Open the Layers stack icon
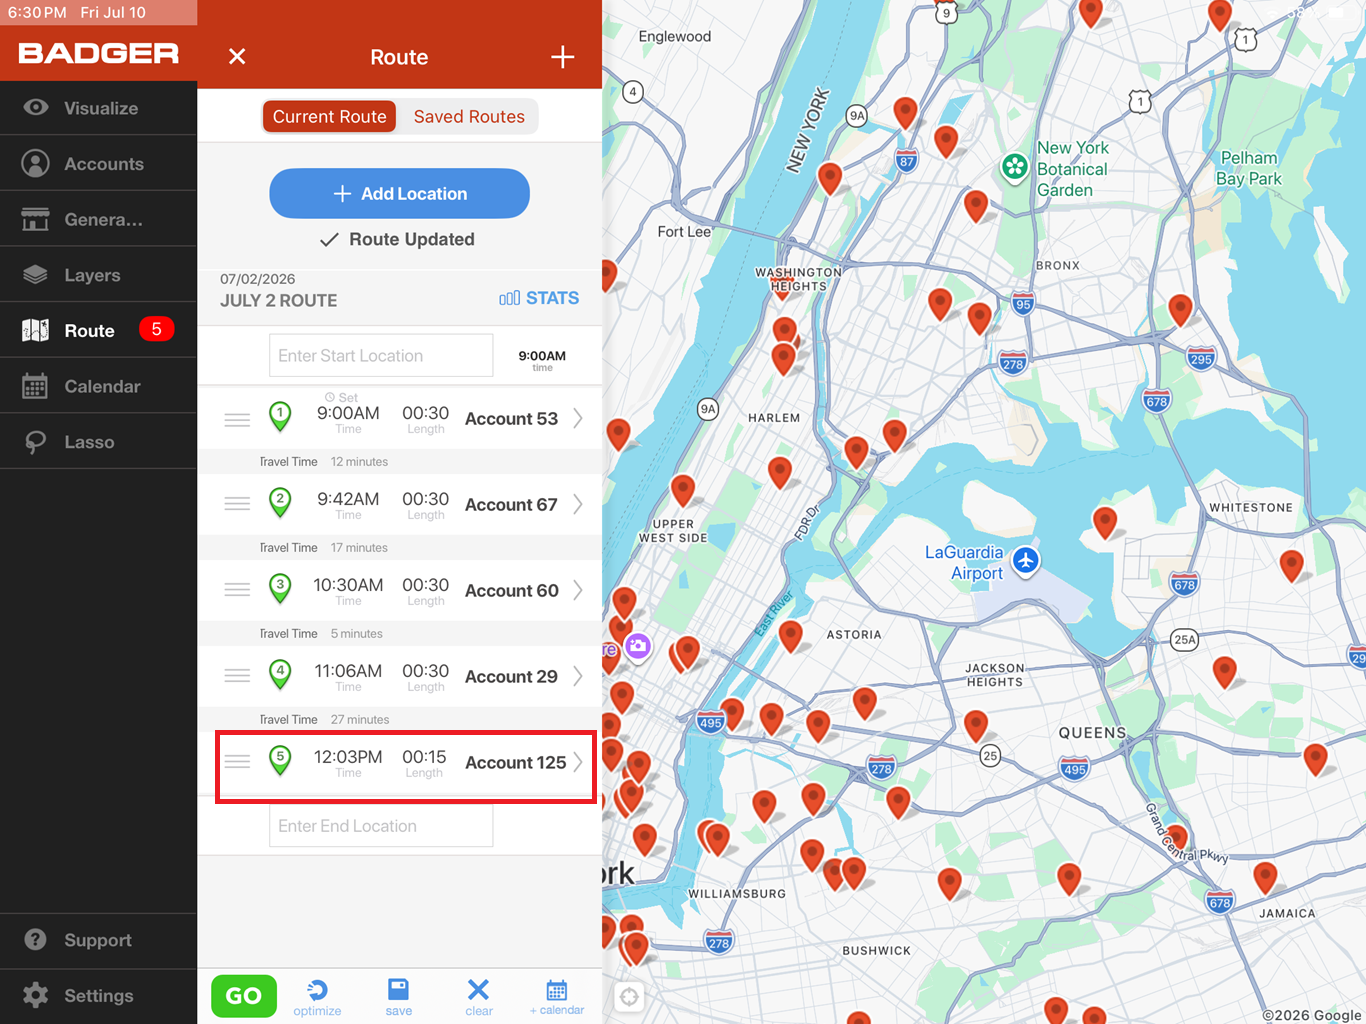The height and width of the screenshot is (1024, 1366). coord(36,275)
